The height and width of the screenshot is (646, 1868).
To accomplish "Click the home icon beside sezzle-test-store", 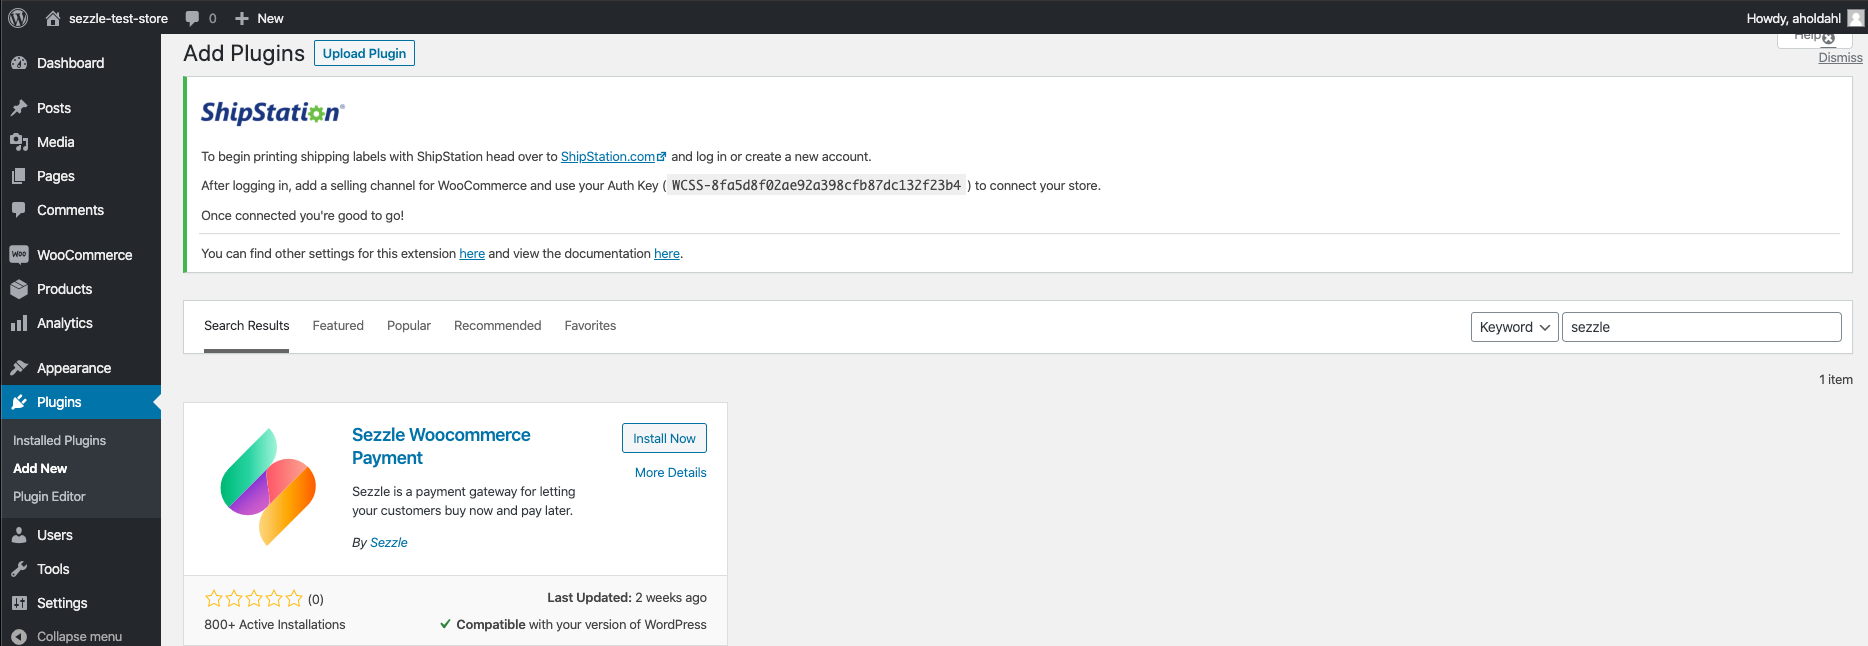I will (53, 18).
